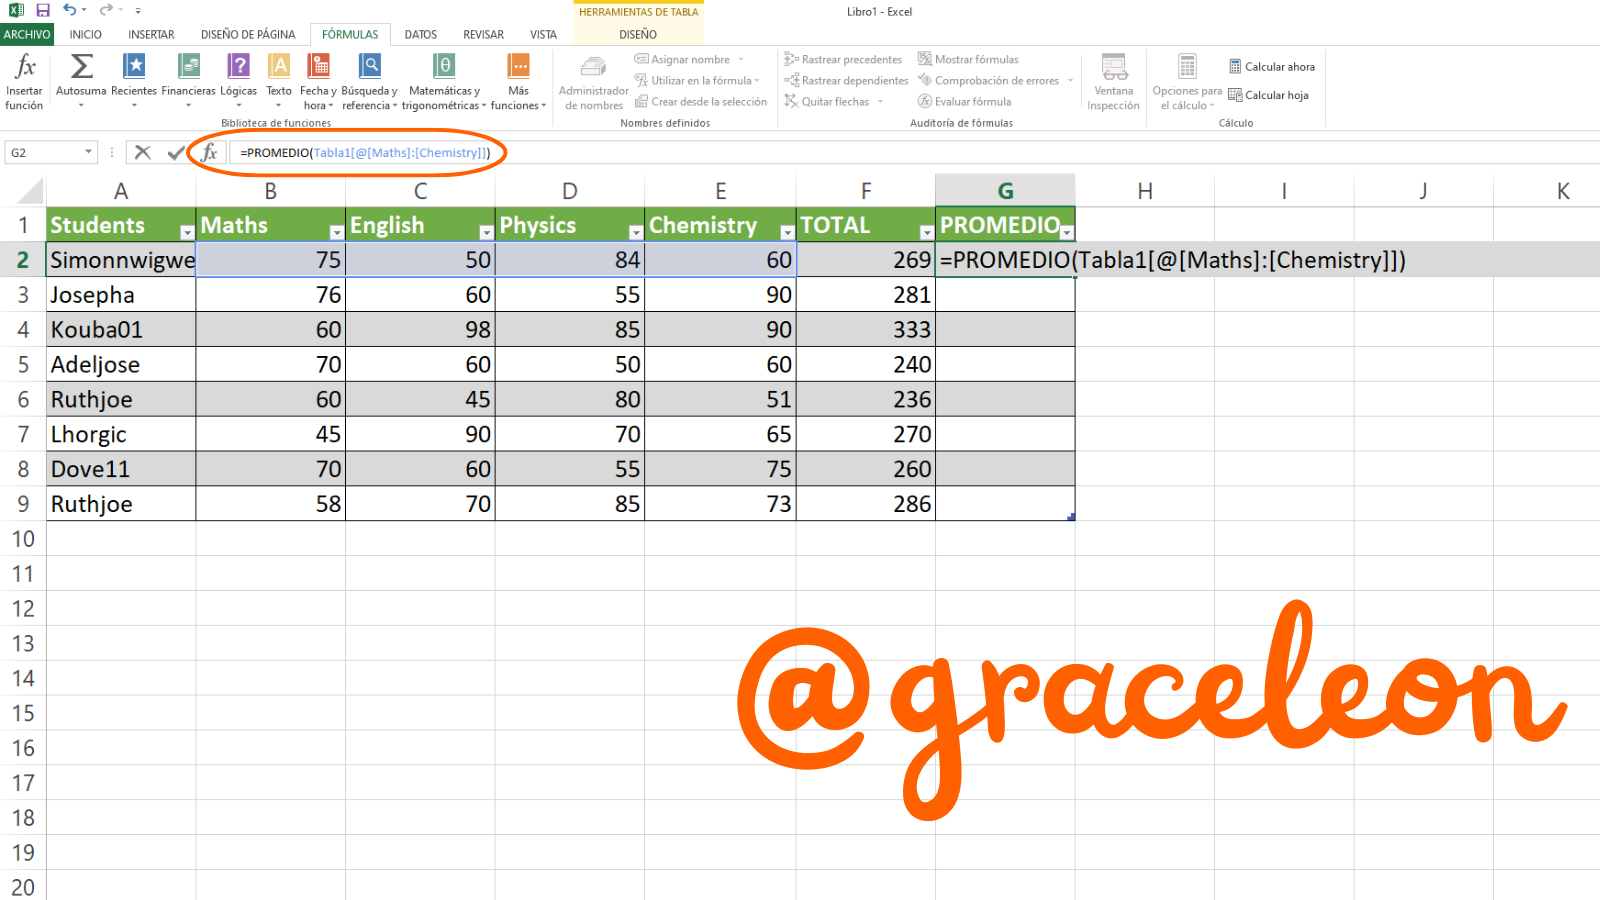Click Calcular ahora
This screenshot has width=1600, height=900.
[x=1272, y=67]
